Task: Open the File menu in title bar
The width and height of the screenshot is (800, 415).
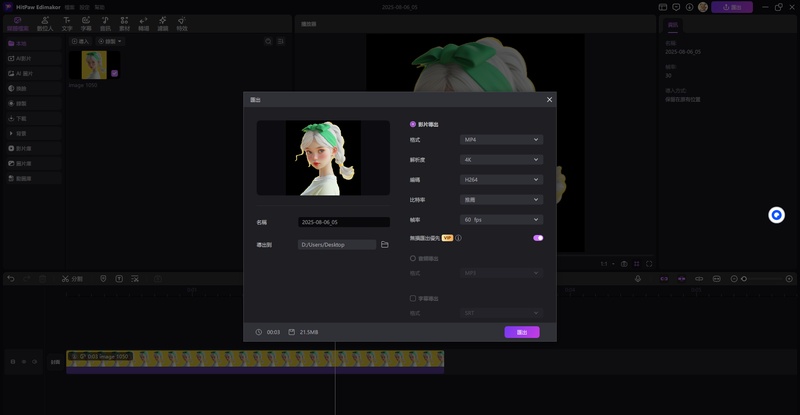Action: tap(69, 7)
